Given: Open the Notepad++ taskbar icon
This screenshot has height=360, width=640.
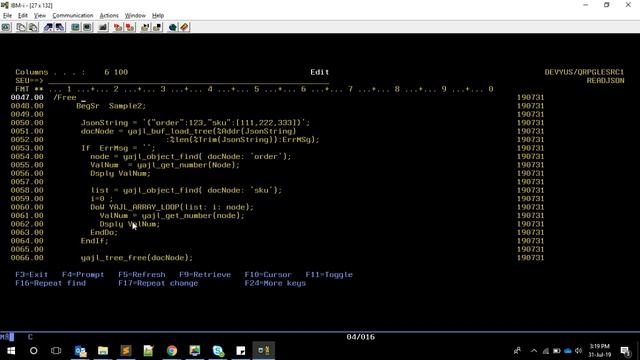Looking at the screenshot, I should coord(149,351).
